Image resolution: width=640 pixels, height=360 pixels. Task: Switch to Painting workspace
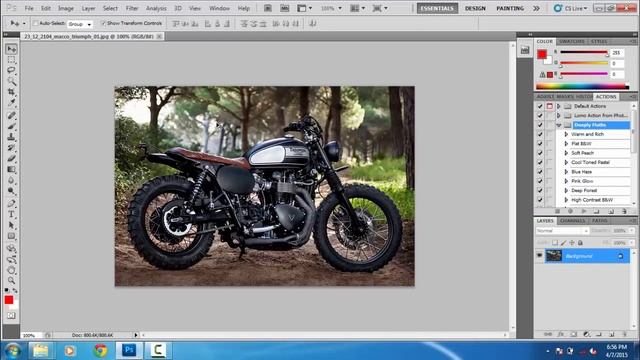click(510, 8)
